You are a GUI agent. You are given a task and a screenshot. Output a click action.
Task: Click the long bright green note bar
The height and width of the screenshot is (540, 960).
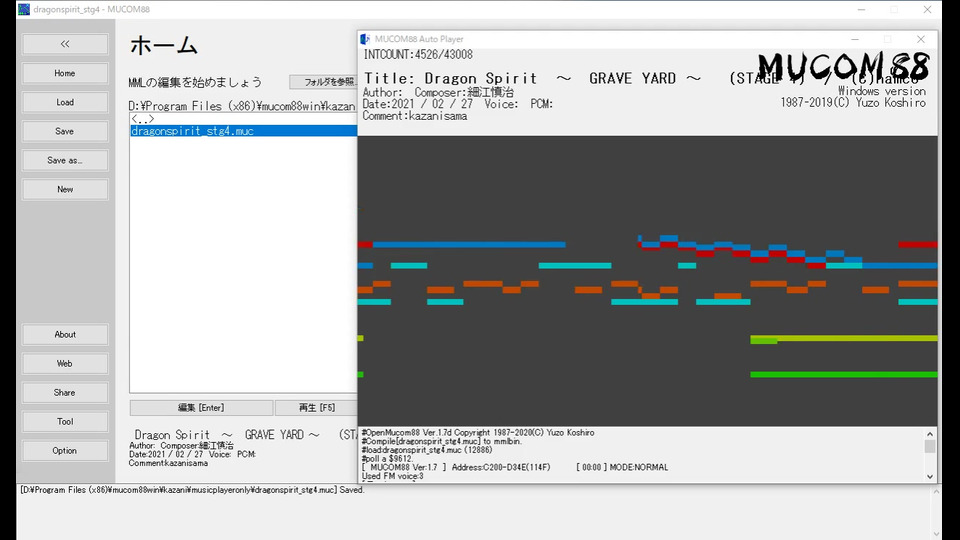tap(844, 374)
